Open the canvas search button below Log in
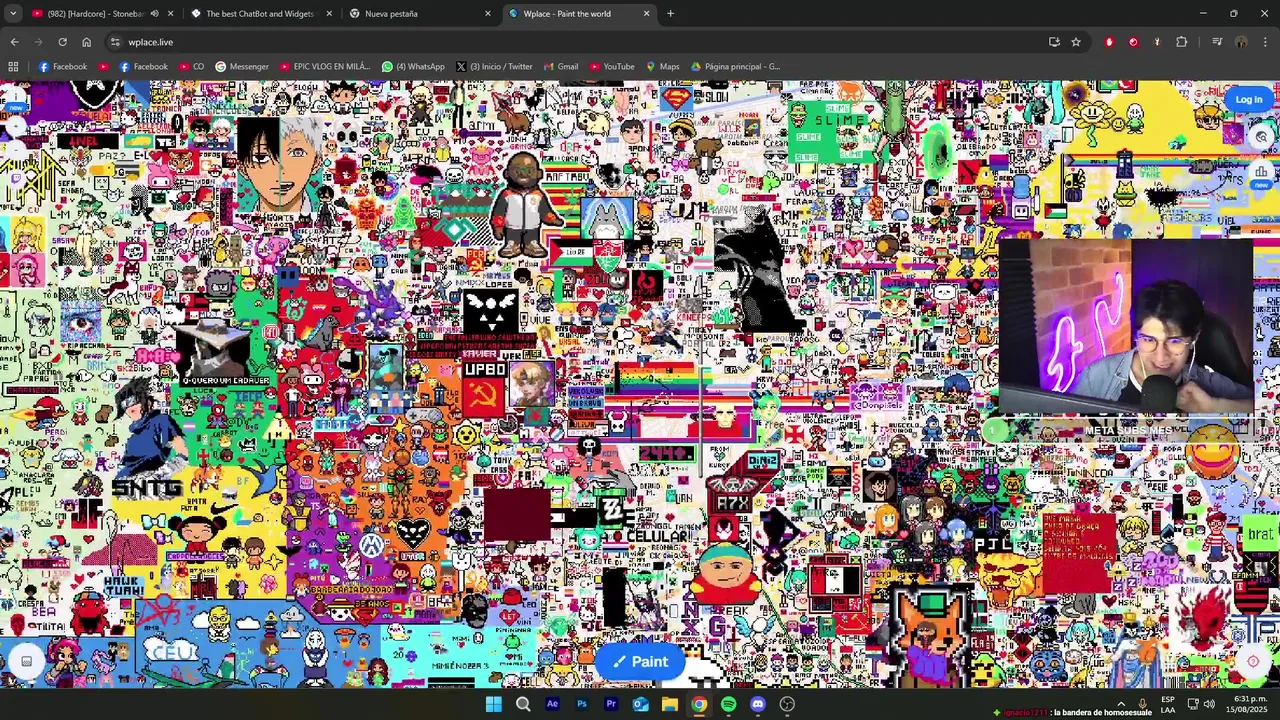Screen dimensions: 1280x720 [x=1261, y=136]
